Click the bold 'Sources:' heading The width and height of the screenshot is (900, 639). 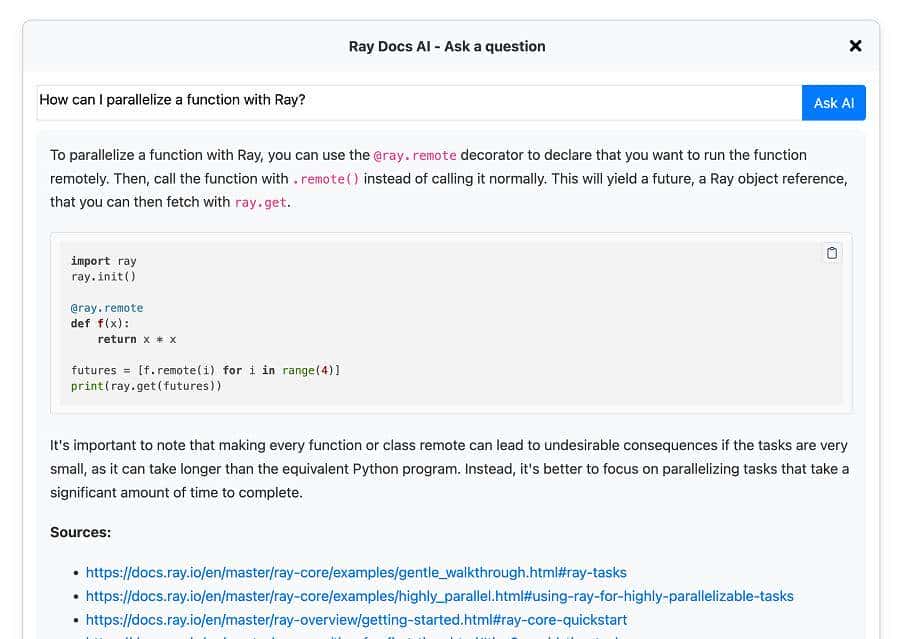pos(80,532)
